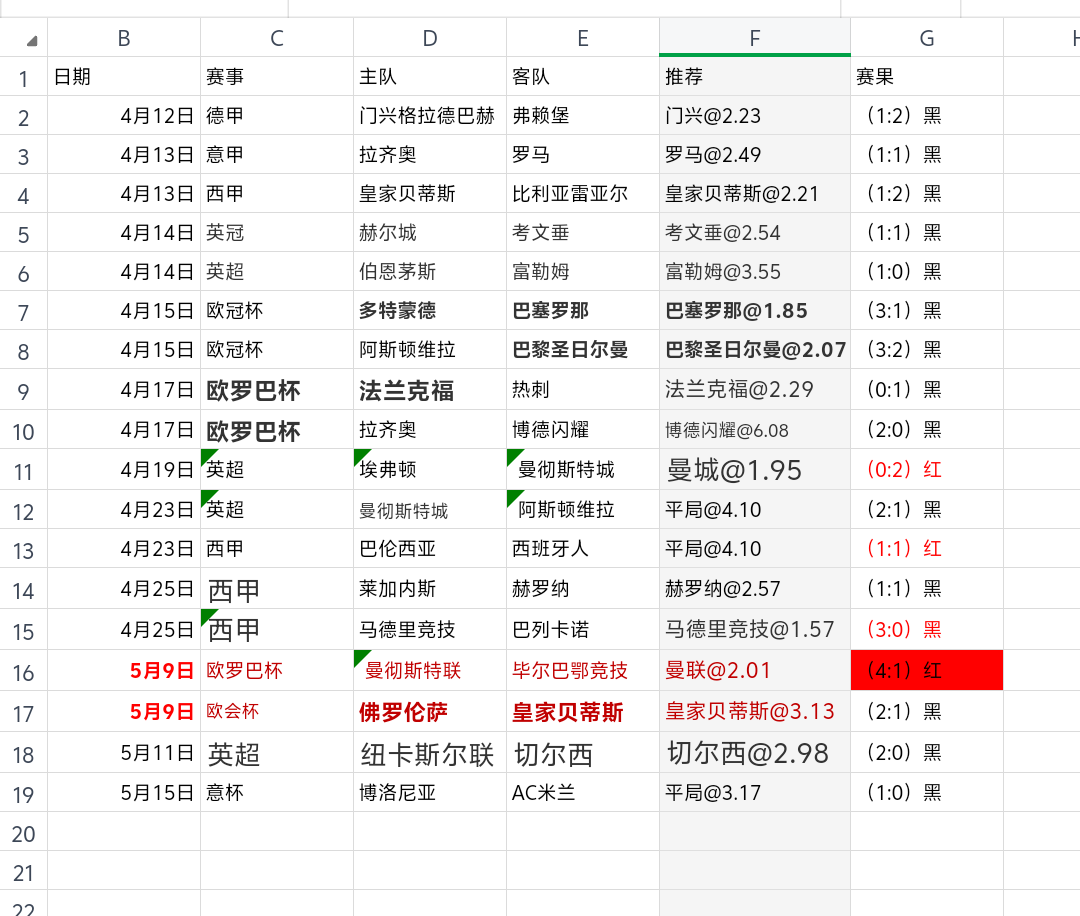Select row number 16
Viewport: 1080px width, 916px height.
23,670
